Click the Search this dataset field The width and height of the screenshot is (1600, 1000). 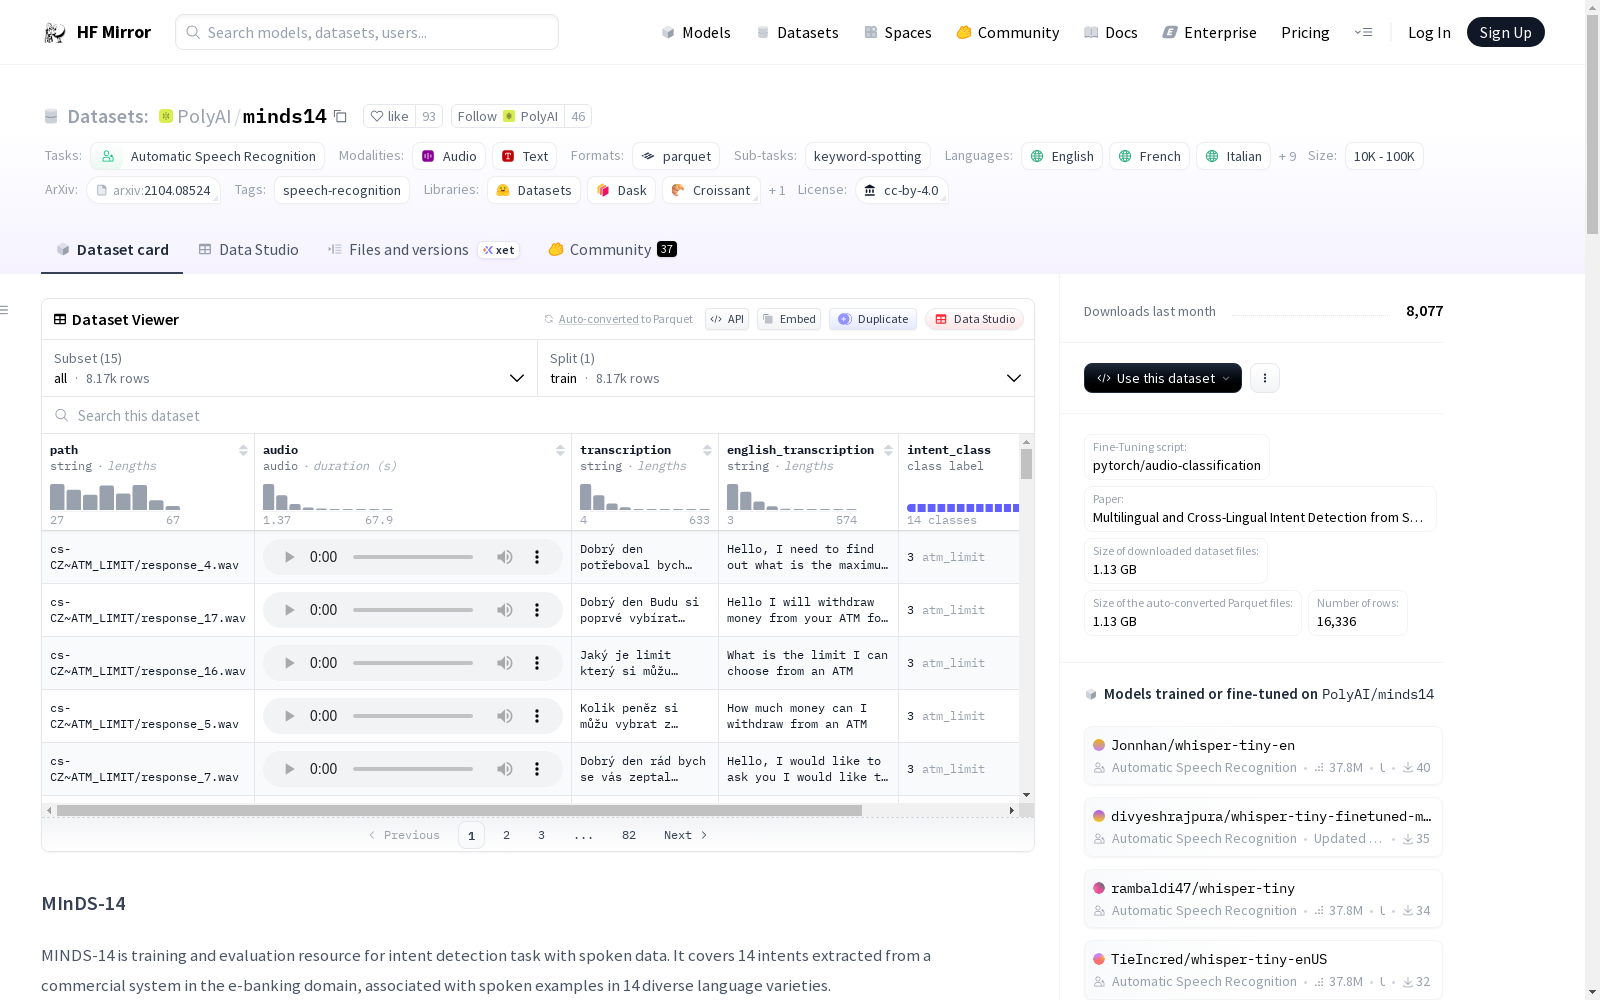click(x=538, y=415)
